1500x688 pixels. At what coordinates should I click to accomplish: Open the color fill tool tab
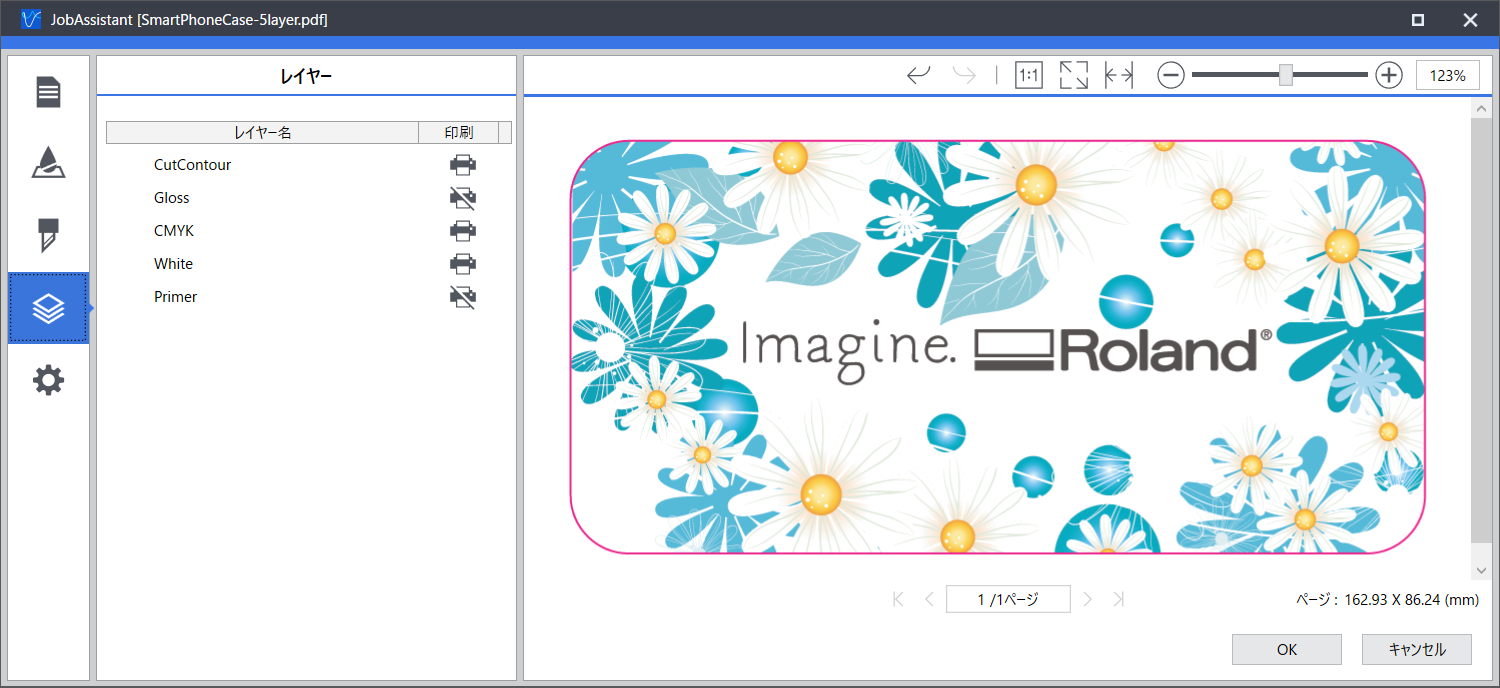48,163
